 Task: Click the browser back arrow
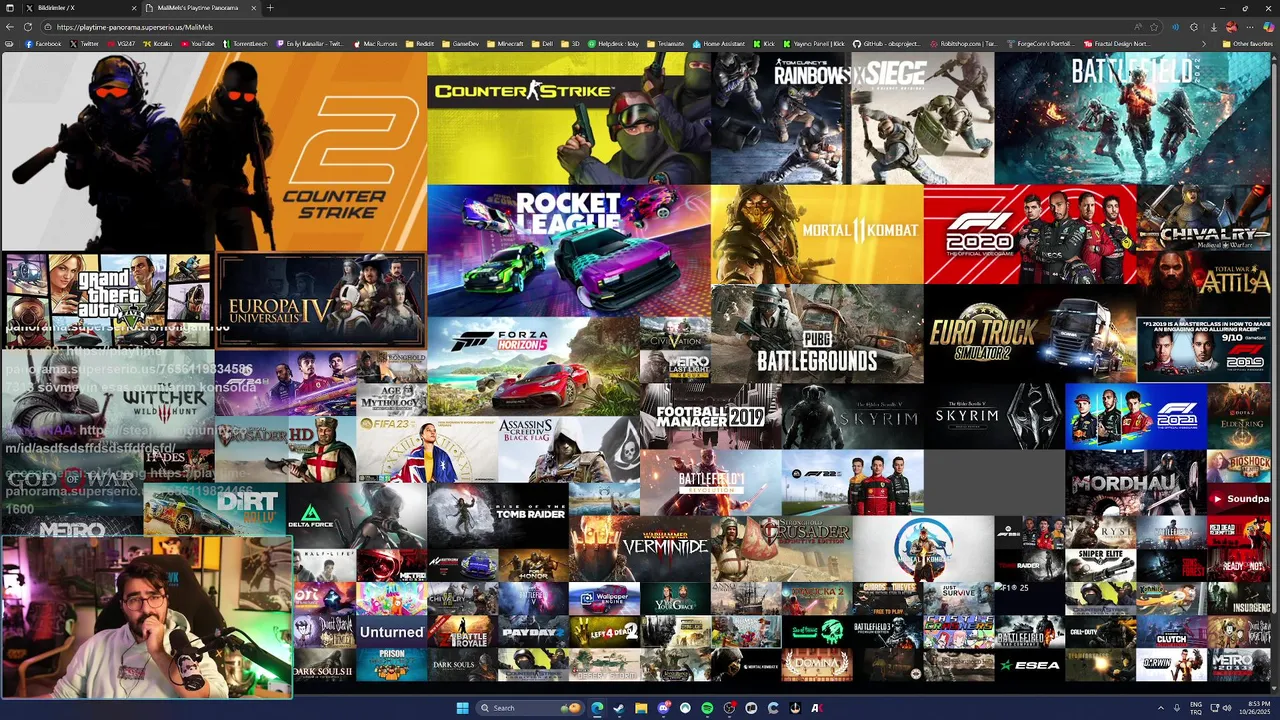coord(9,27)
